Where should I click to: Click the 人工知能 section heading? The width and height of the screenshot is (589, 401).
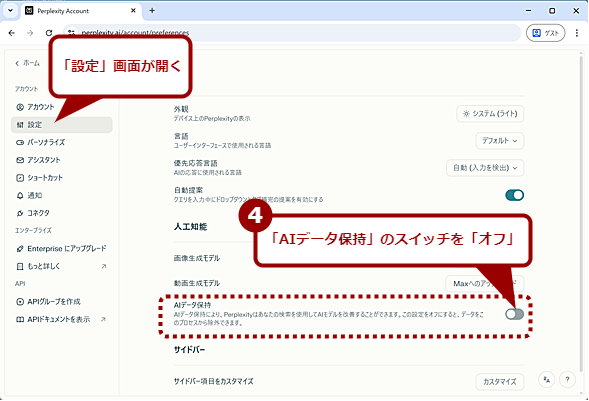pyautogui.click(x=190, y=227)
